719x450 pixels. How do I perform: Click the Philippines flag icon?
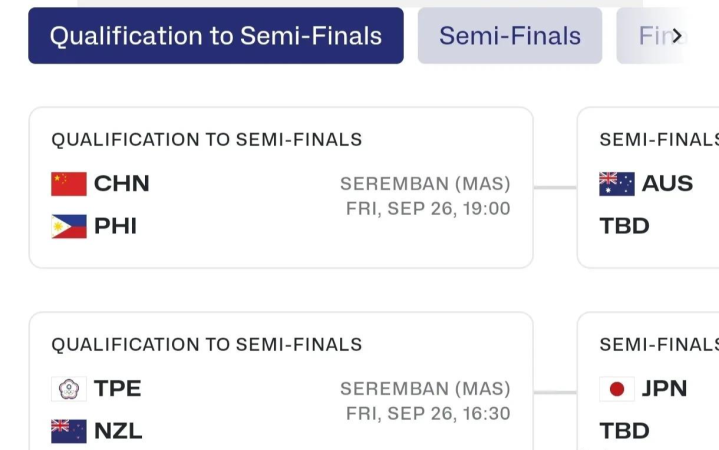[69, 227]
